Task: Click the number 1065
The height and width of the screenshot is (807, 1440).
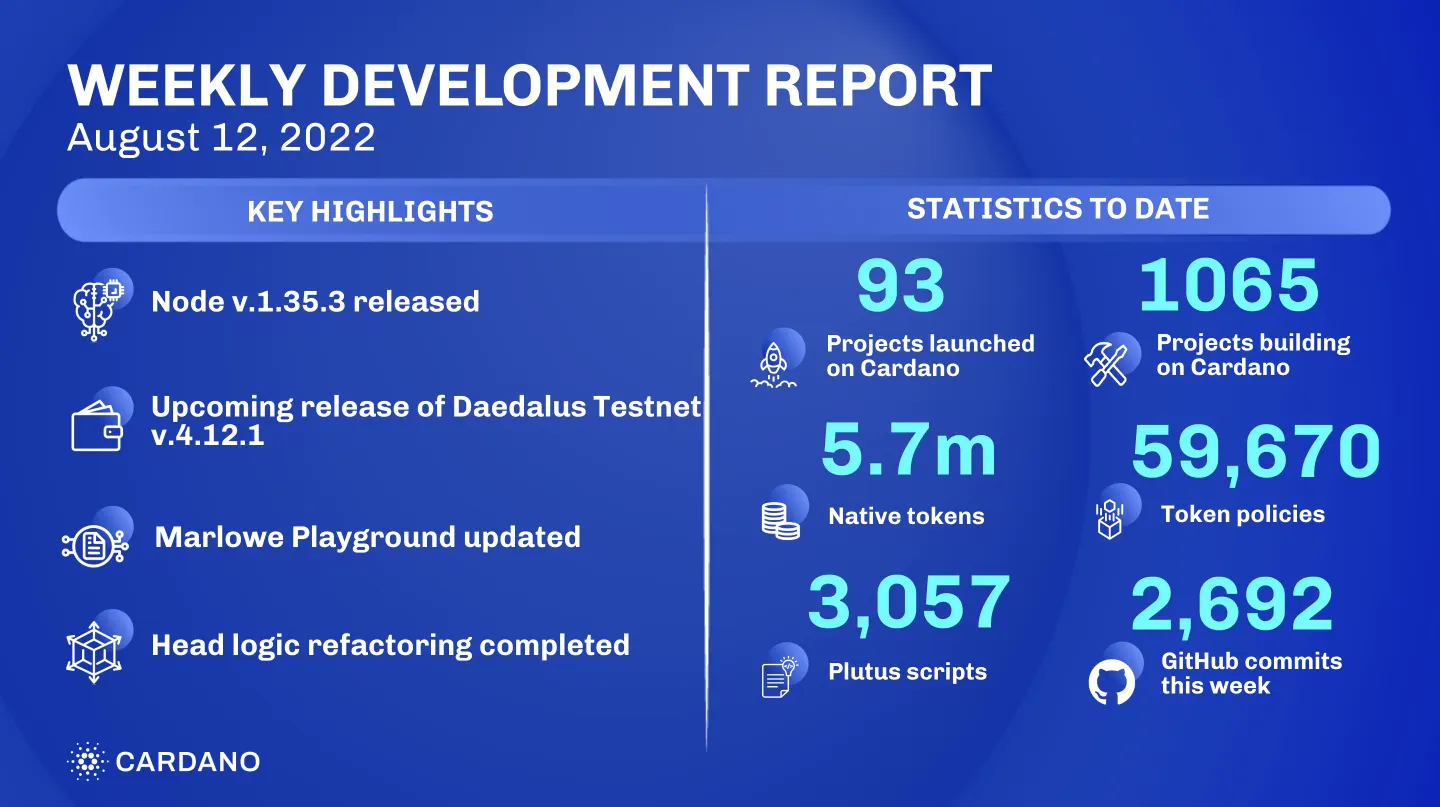Action: 1229,285
